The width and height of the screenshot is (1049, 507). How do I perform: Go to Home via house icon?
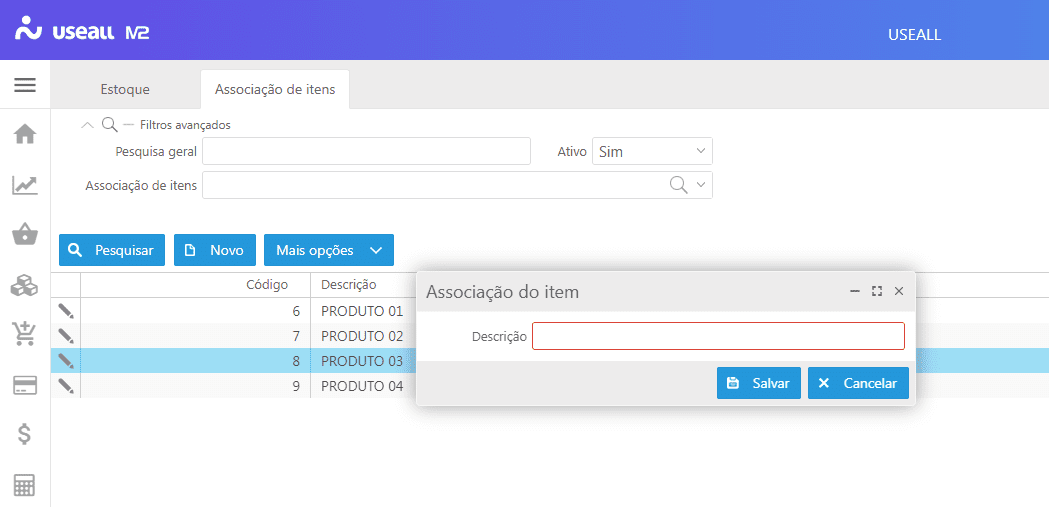tap(25, 134)
